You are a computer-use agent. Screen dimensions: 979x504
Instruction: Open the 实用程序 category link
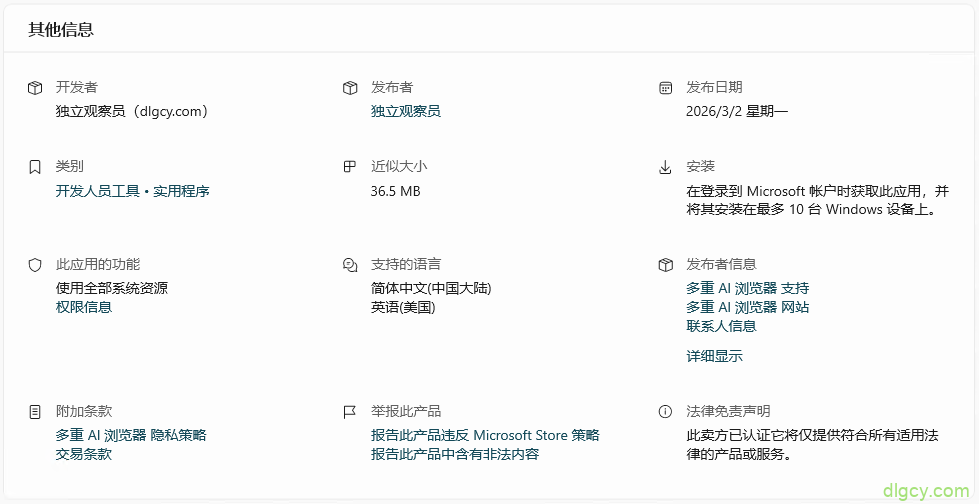[x=181, y=191]
